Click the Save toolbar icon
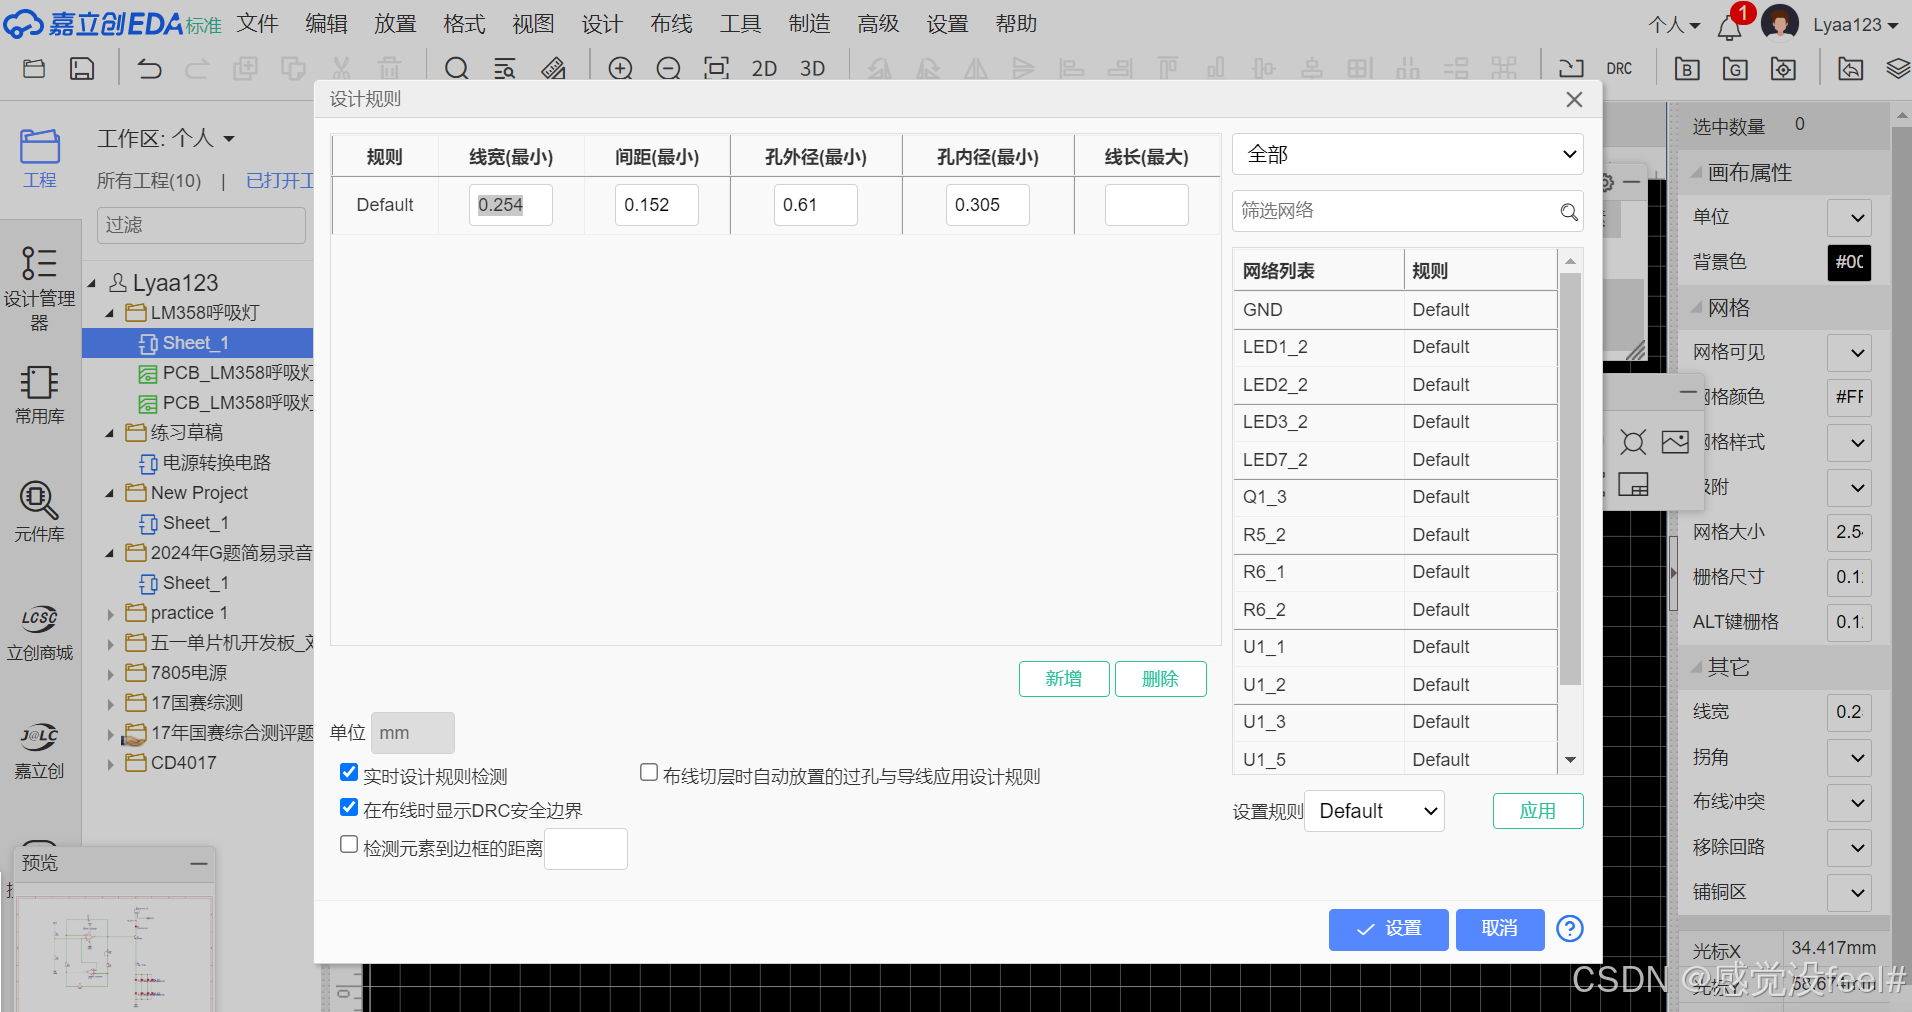The height and width of the screenshot is (1012, 1912). pyautogui.click(x=82, y=68)
